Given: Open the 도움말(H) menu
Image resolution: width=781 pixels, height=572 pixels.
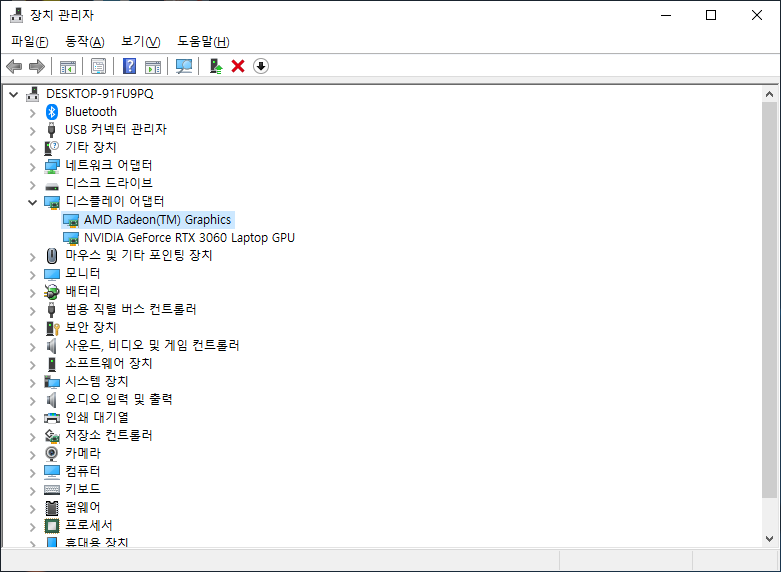Looking at the screenshot, I should [x=203, y=41].
